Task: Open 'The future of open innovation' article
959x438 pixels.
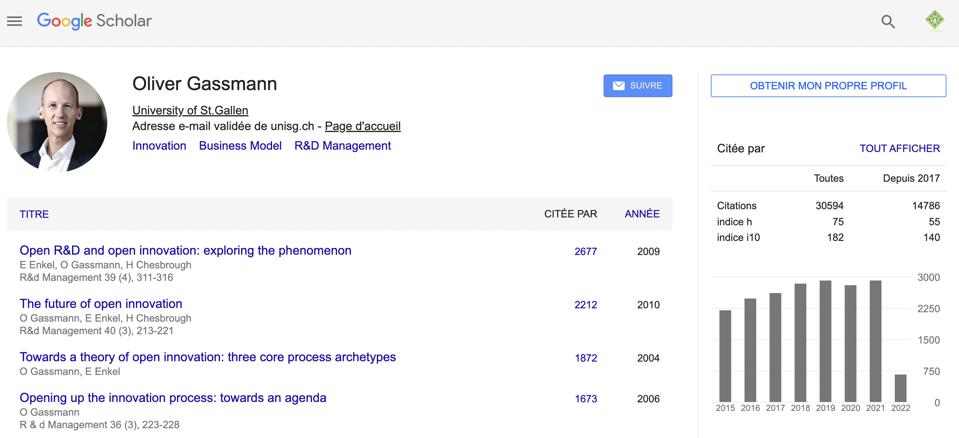Action: coord(101,304)
